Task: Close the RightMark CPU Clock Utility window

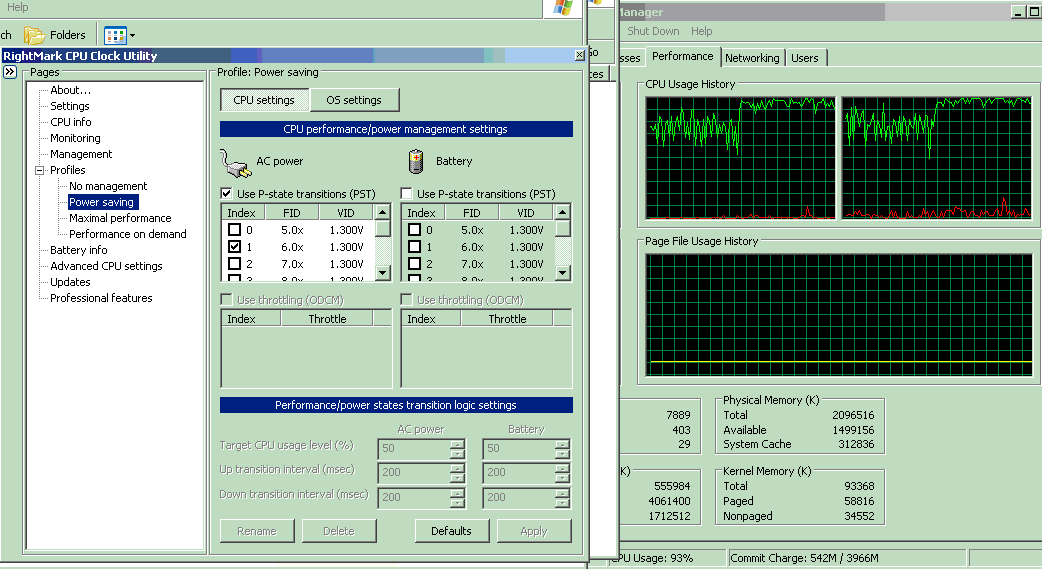Action: [580, 56]
